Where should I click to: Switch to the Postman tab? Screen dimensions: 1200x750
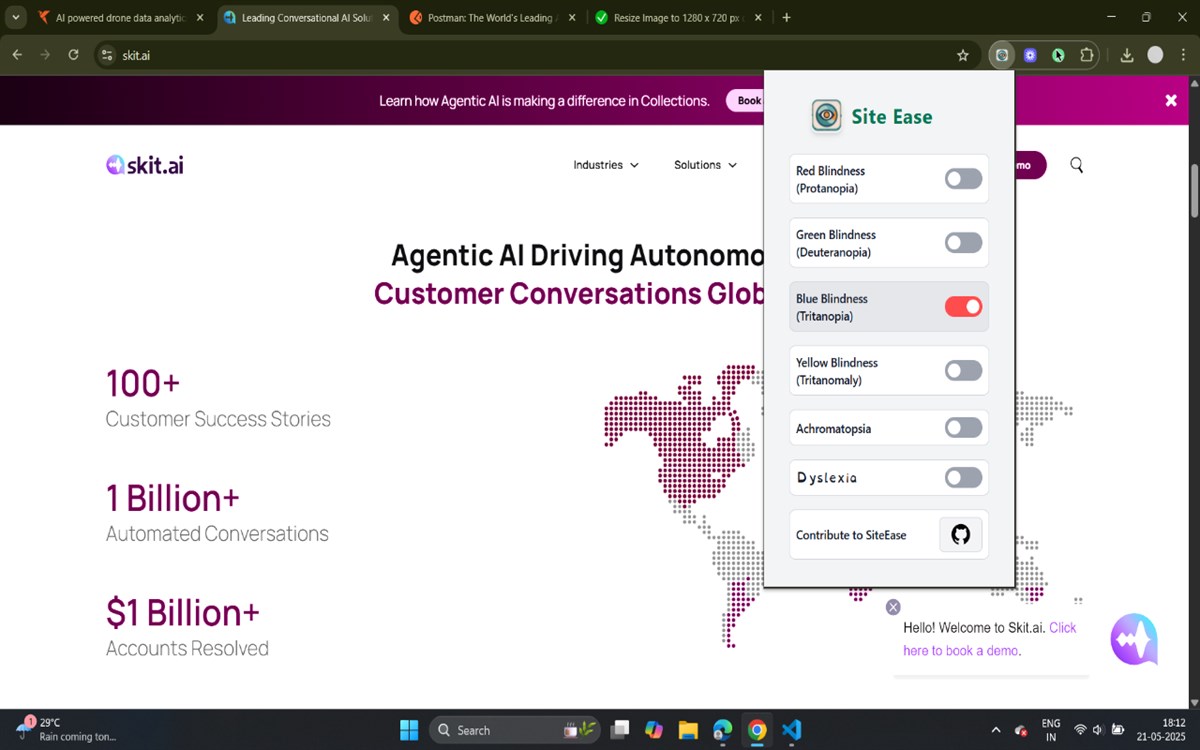pyautogui.click(x=492, y=18)
